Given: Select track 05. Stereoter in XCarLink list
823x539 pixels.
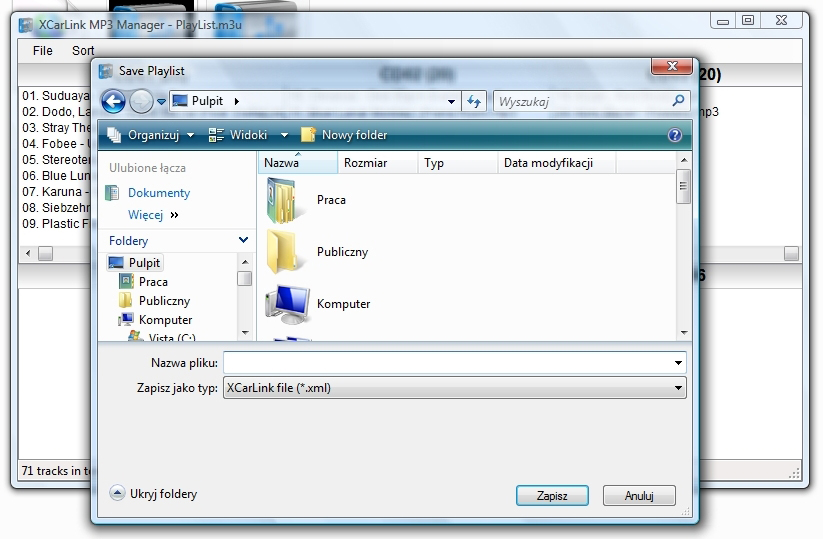Looking at the screenshot, I should (56, 160).
